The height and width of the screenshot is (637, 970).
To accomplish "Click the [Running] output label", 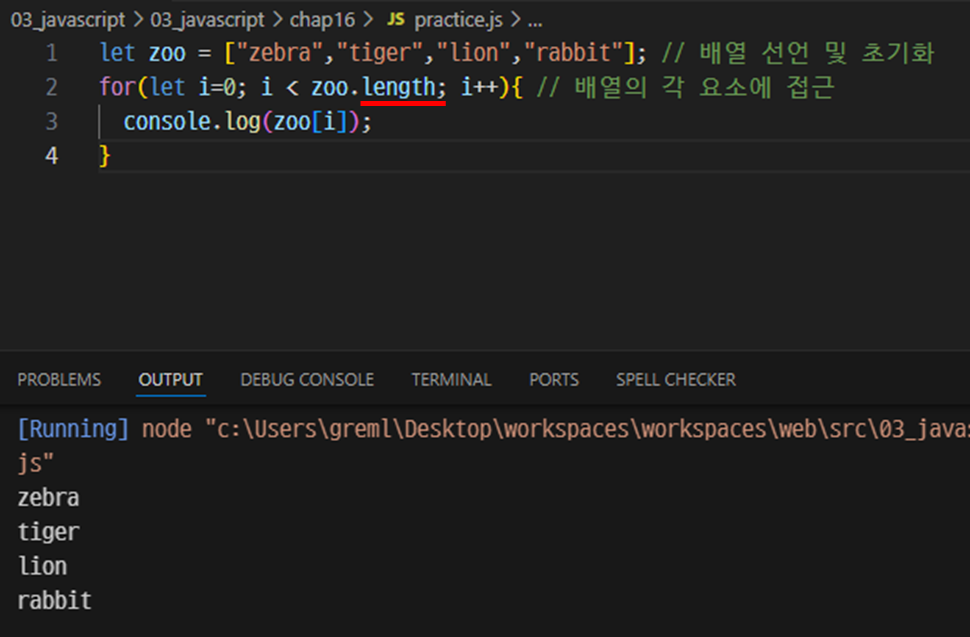I will tap(73, 429).
